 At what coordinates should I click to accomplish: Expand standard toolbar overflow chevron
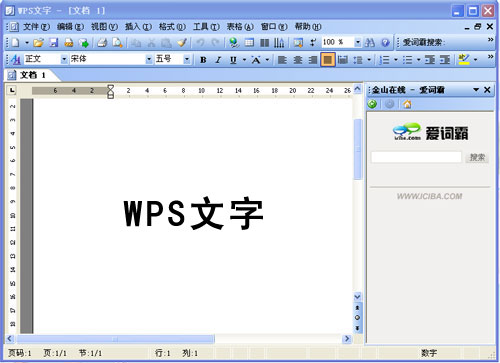pos(490,40)
